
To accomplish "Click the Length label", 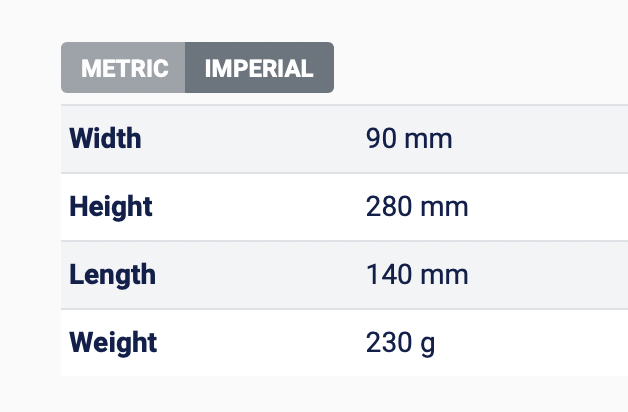I will [112, 275].
